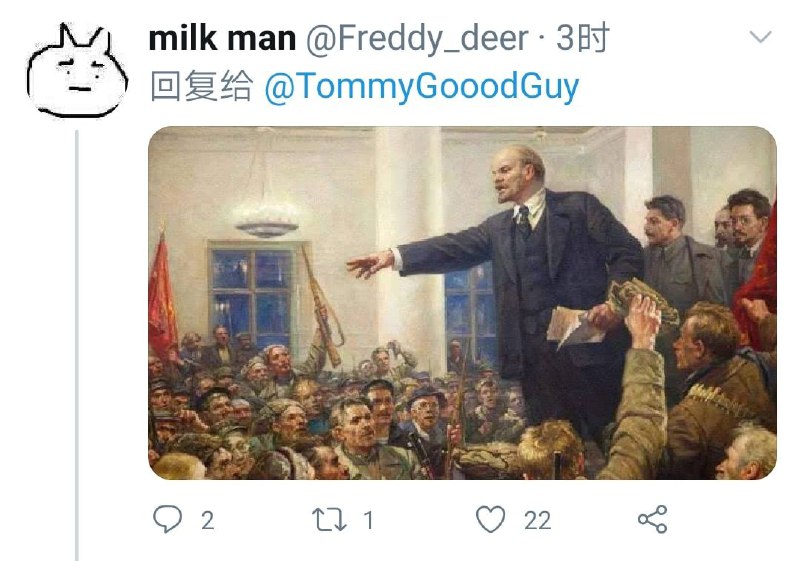View the reply count of 2

[x=207, y=521]
